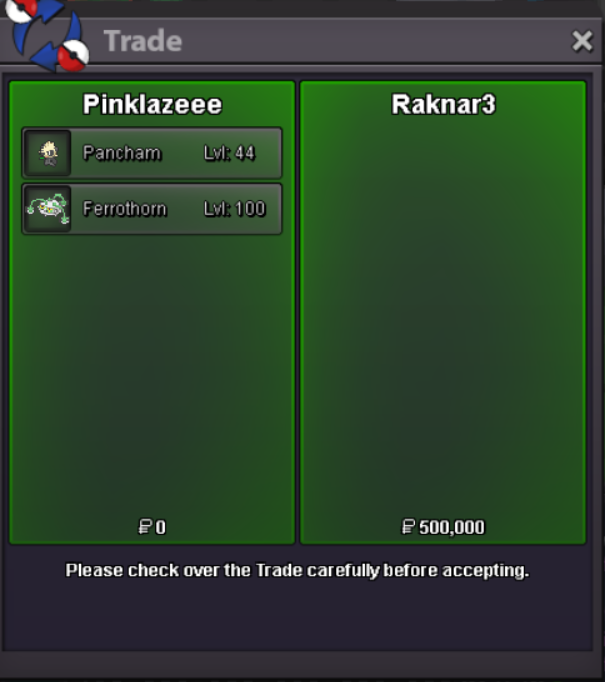Click the Pinklazeee player name
This screenshot has width=605, height=682.
(x=152, y=104)
